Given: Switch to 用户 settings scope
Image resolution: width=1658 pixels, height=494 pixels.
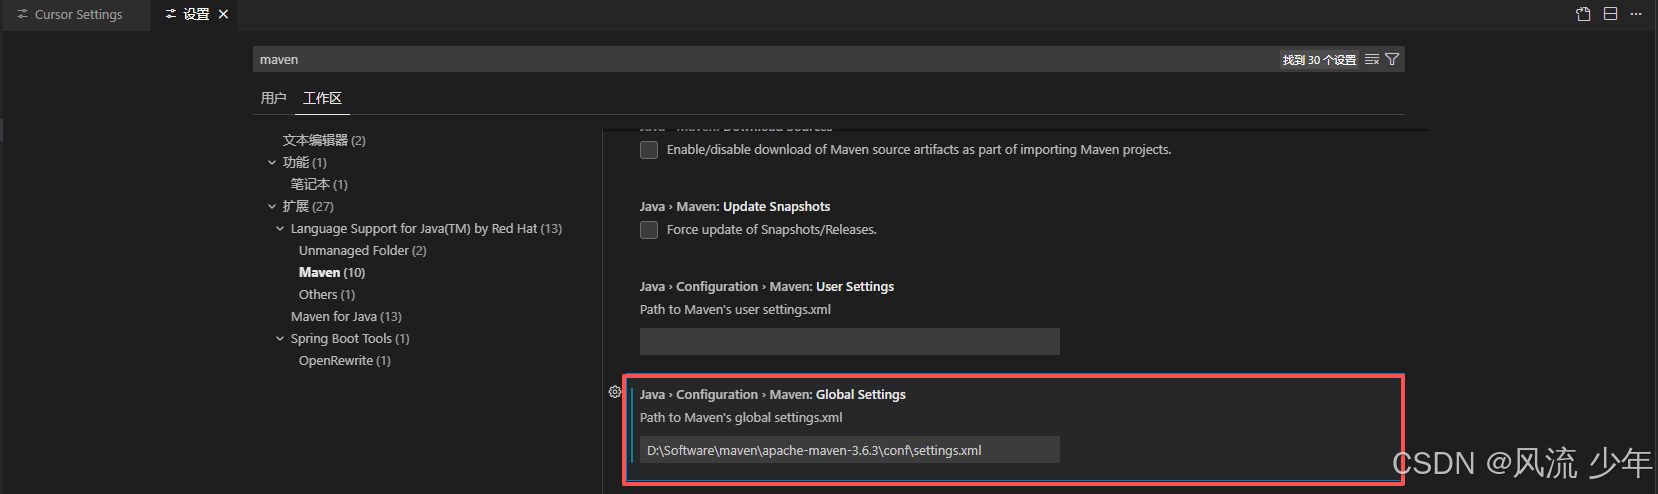Looking at the screenshot, I should (x=273, y=98).
